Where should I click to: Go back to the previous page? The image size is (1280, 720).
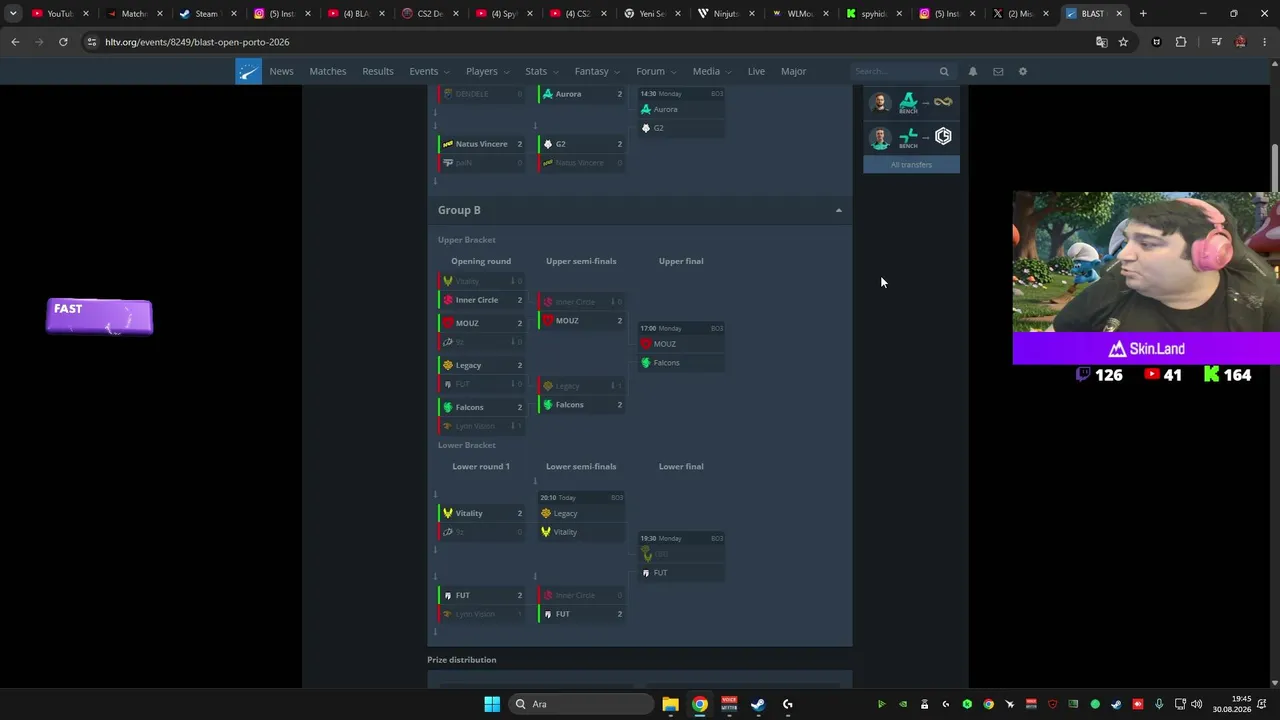coord(15,42)
